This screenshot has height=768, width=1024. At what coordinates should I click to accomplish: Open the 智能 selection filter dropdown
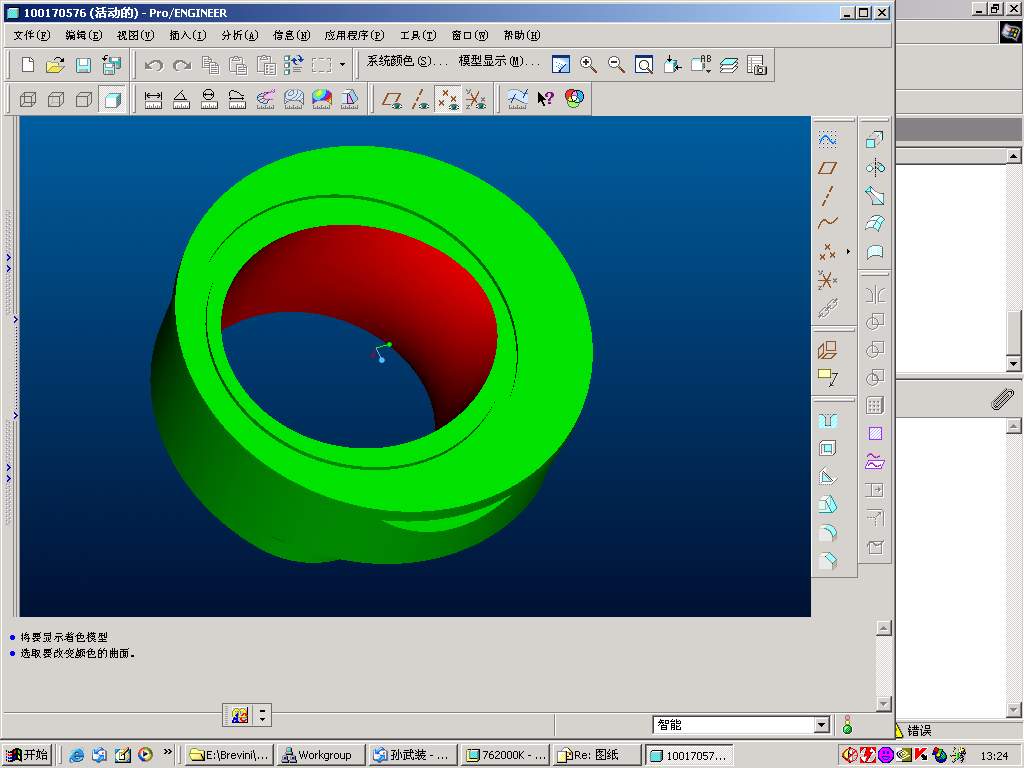822,724
